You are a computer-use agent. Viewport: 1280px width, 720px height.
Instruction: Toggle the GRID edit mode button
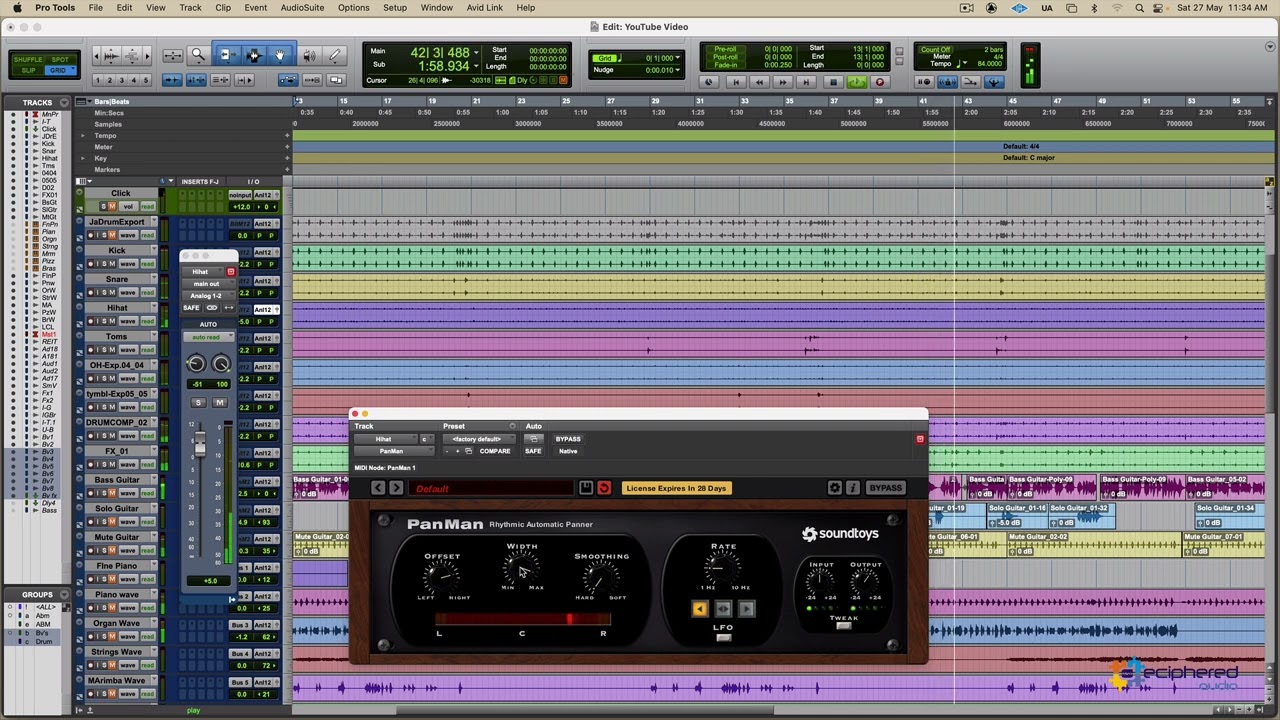60,70
